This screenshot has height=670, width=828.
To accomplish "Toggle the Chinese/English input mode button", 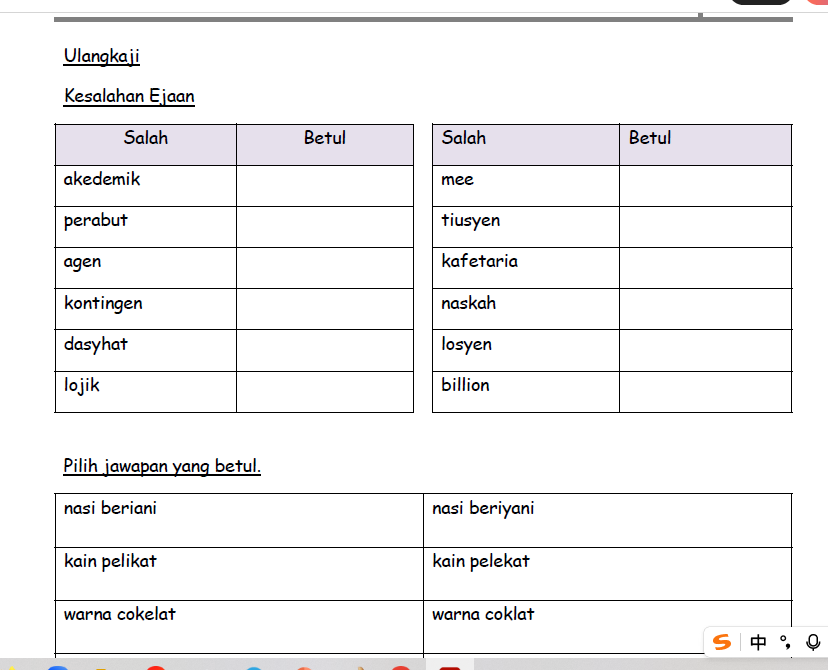I will [x=758, y=642].
